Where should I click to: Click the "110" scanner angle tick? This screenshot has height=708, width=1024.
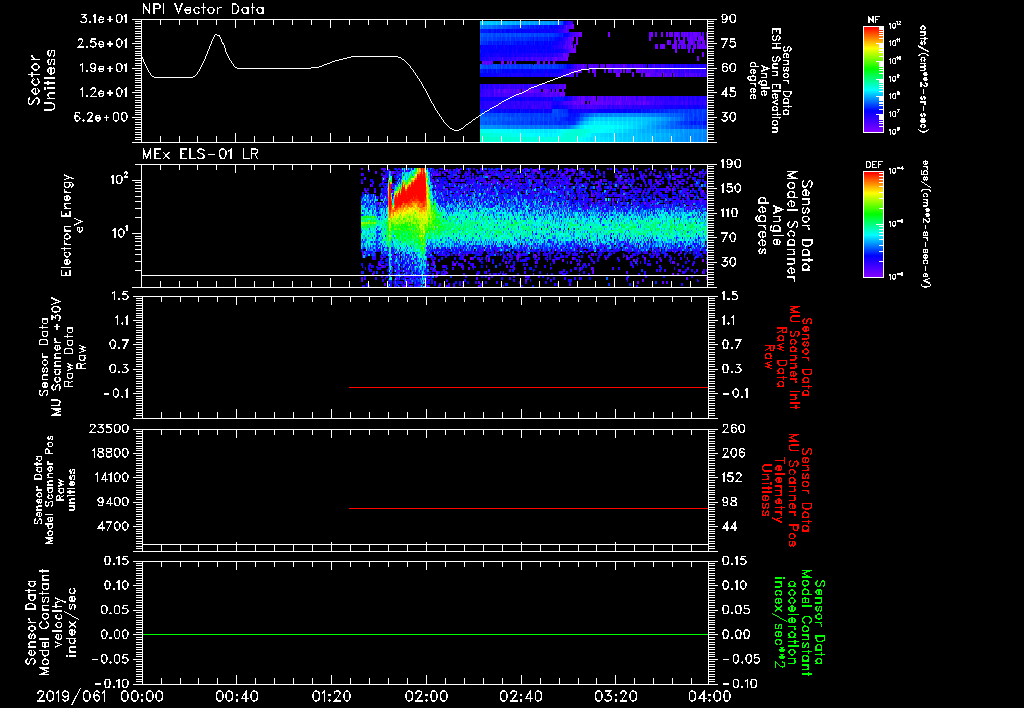pos(733,213)
